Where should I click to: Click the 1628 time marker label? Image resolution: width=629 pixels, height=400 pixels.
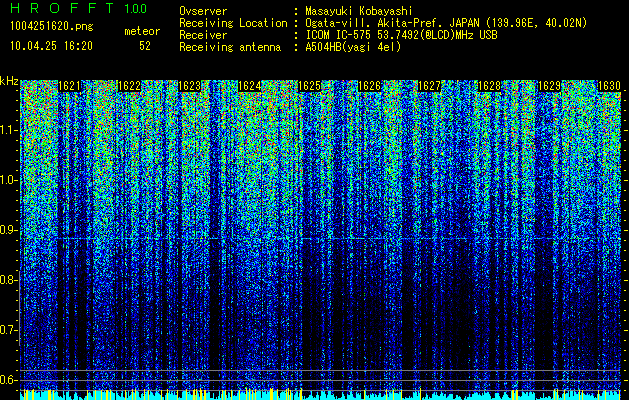coord(489,86)
